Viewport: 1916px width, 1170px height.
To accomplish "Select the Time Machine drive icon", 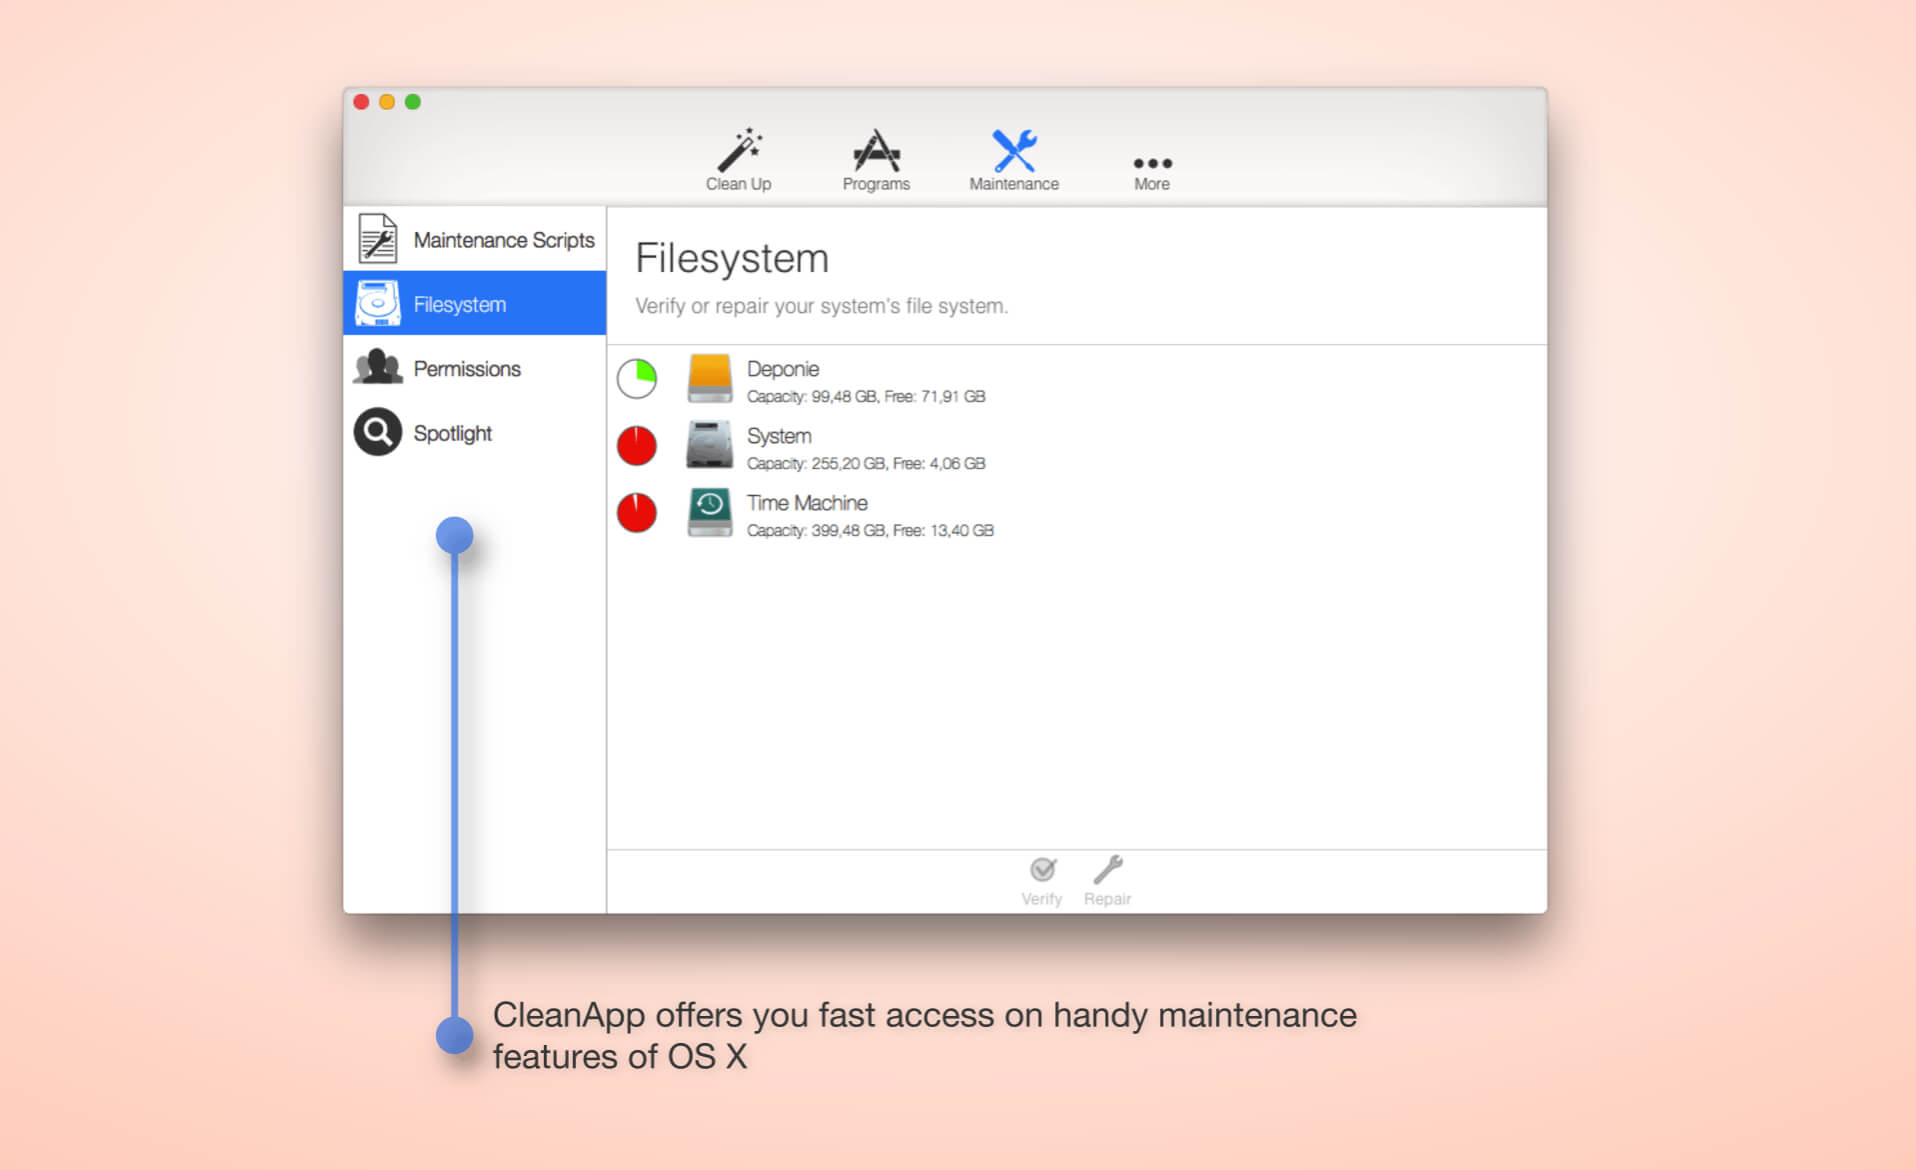I will (x=709, y=513).
